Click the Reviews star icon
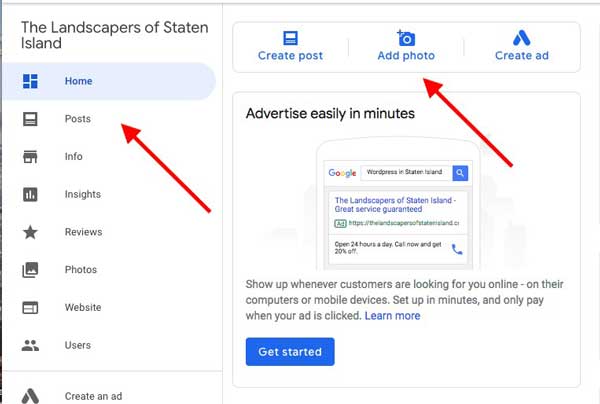 tap(30, 232)
